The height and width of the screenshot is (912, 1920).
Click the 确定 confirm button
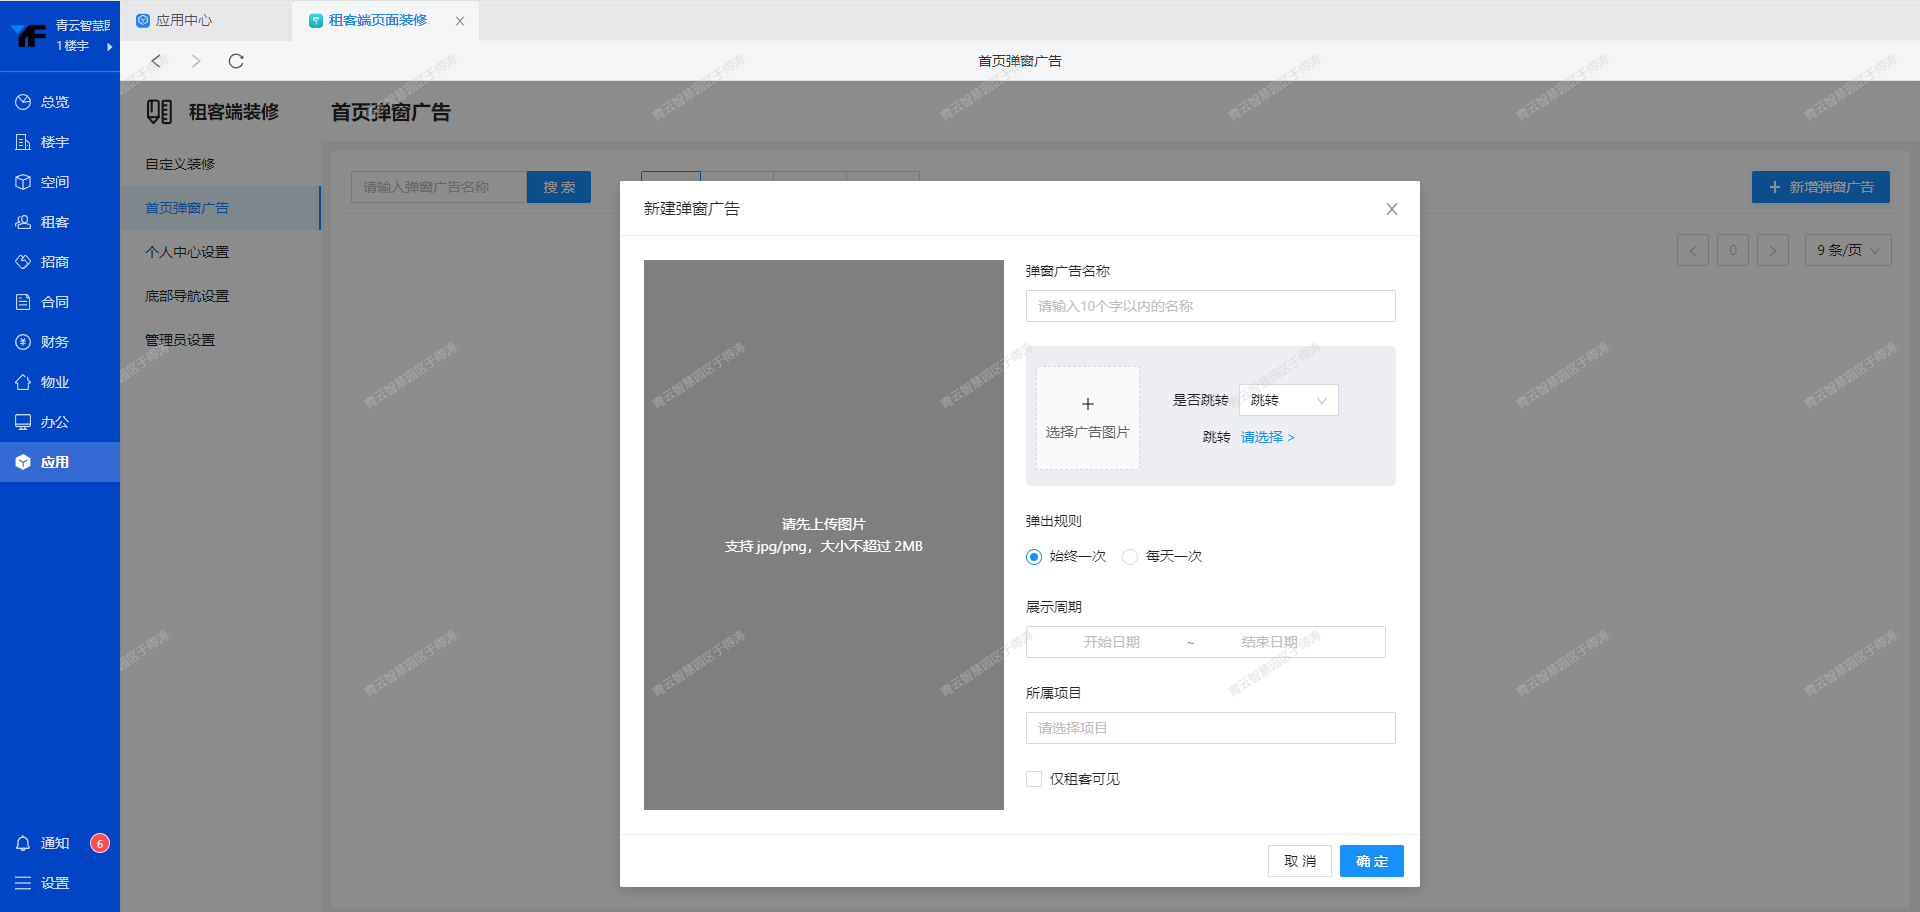click(x=1371, y=861)
